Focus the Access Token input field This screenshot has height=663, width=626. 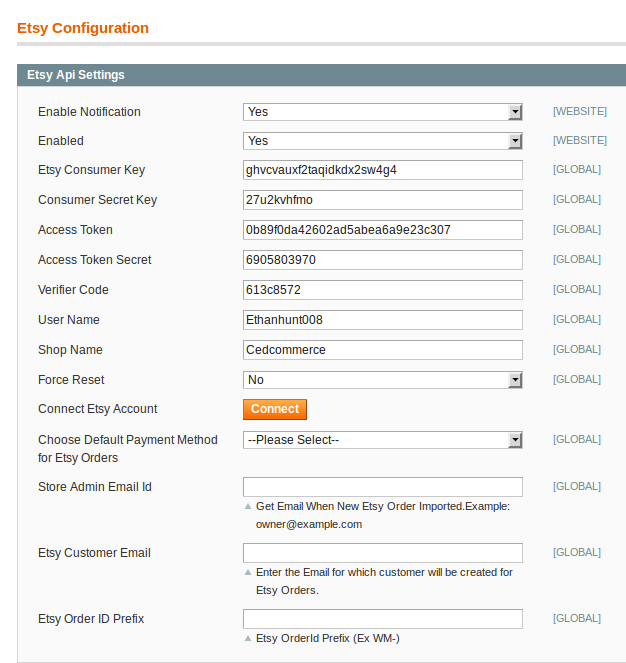pos(383,230)
